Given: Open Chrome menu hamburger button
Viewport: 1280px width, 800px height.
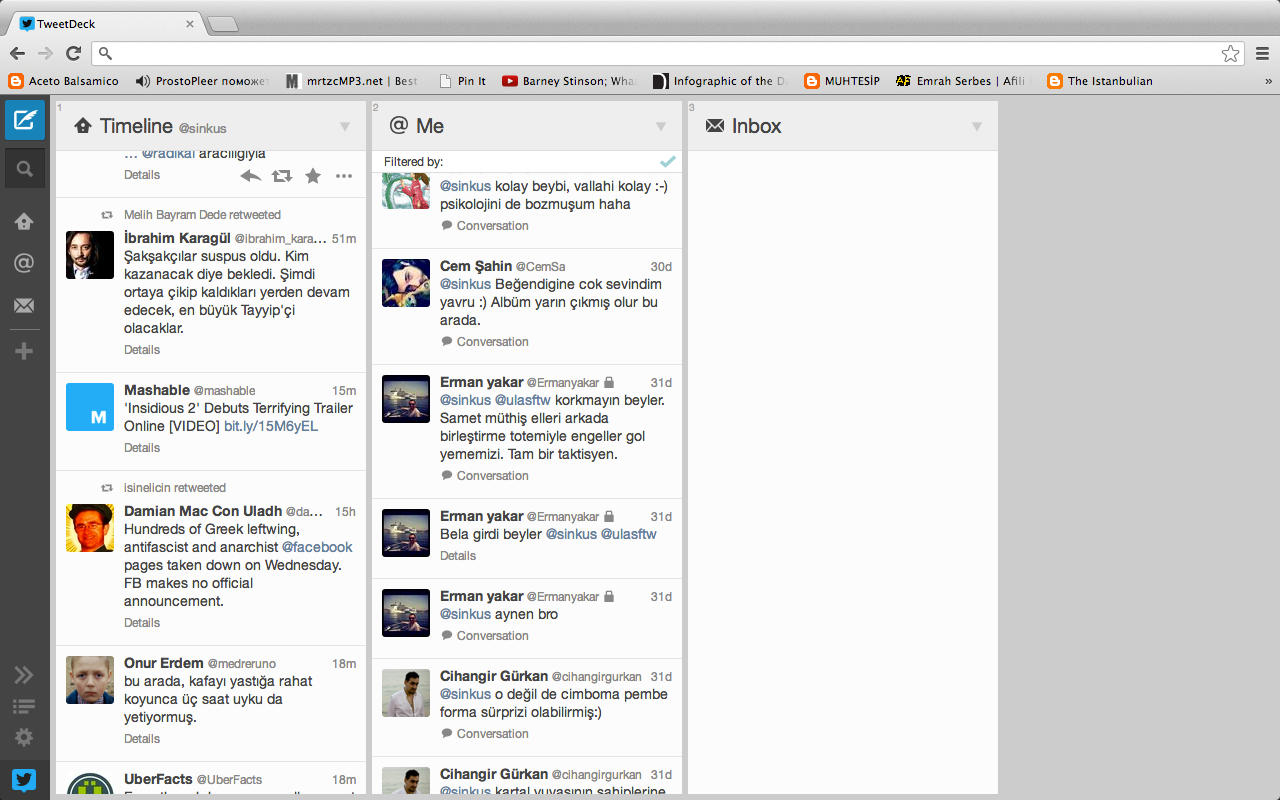Looking at the screenshot, I should tap(1263, 54).
